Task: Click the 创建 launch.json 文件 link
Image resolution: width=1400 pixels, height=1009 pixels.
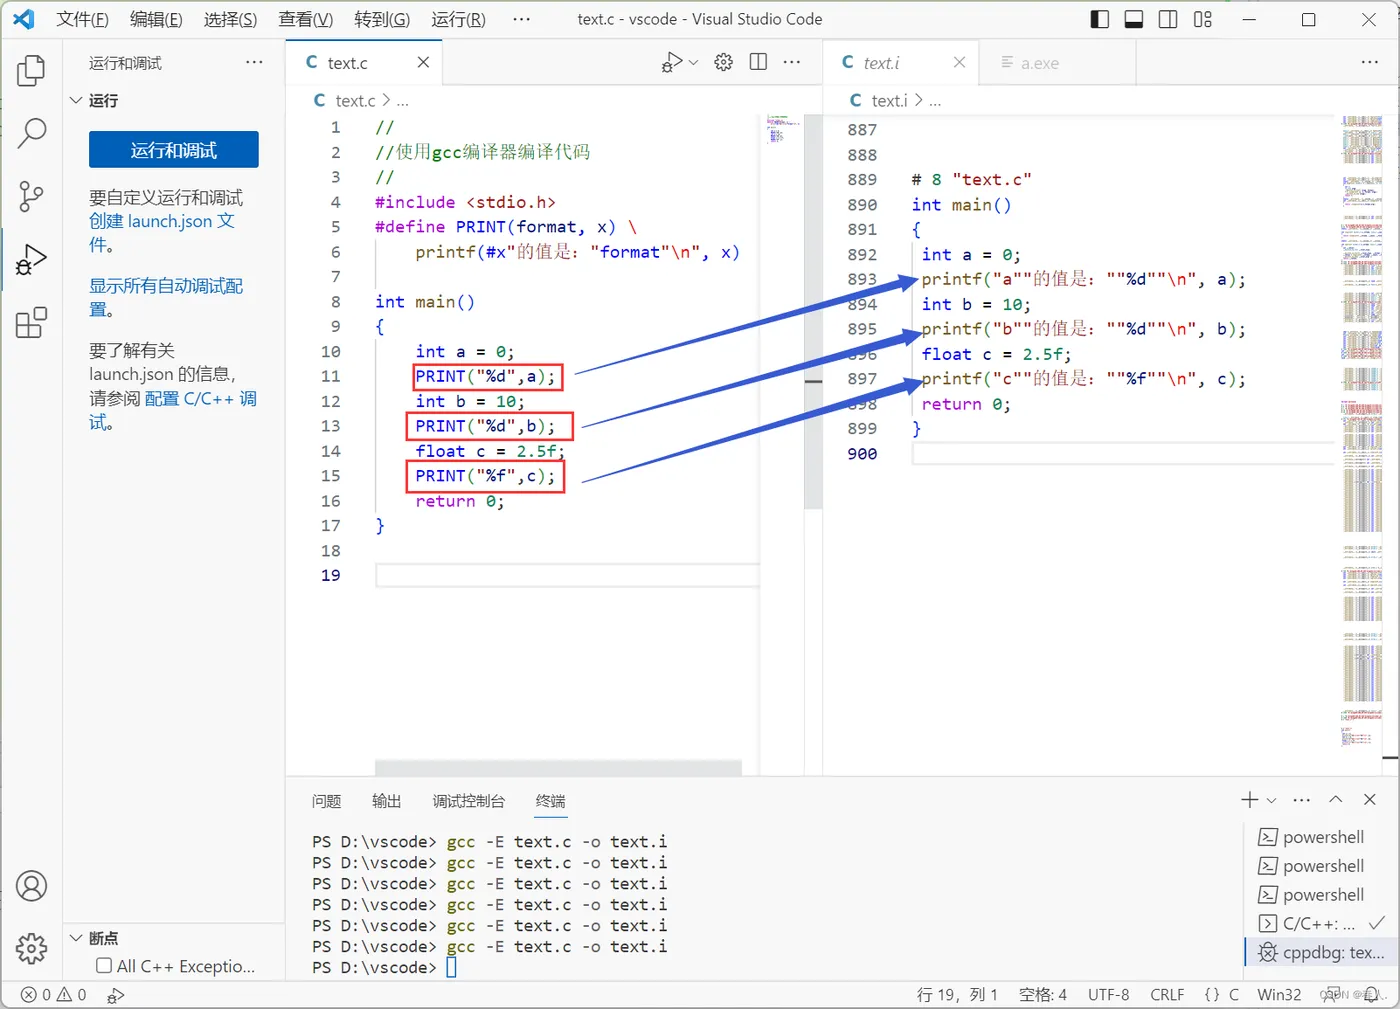Action: click(x=161, y=221)
